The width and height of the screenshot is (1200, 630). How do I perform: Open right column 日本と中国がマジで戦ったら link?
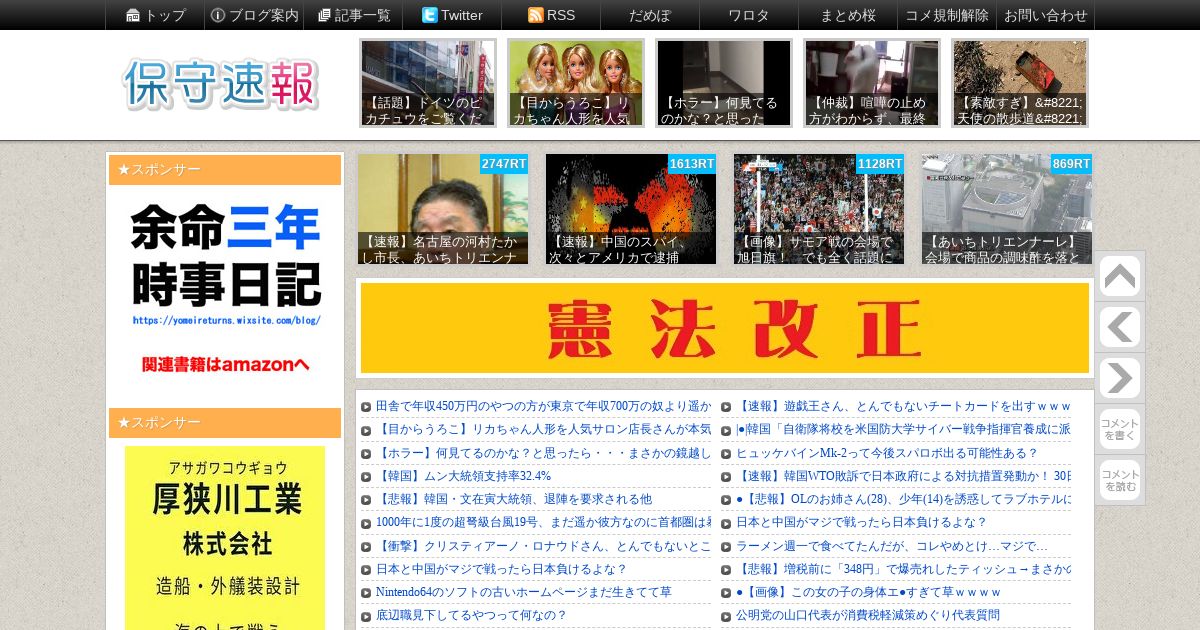click(862, 522)
